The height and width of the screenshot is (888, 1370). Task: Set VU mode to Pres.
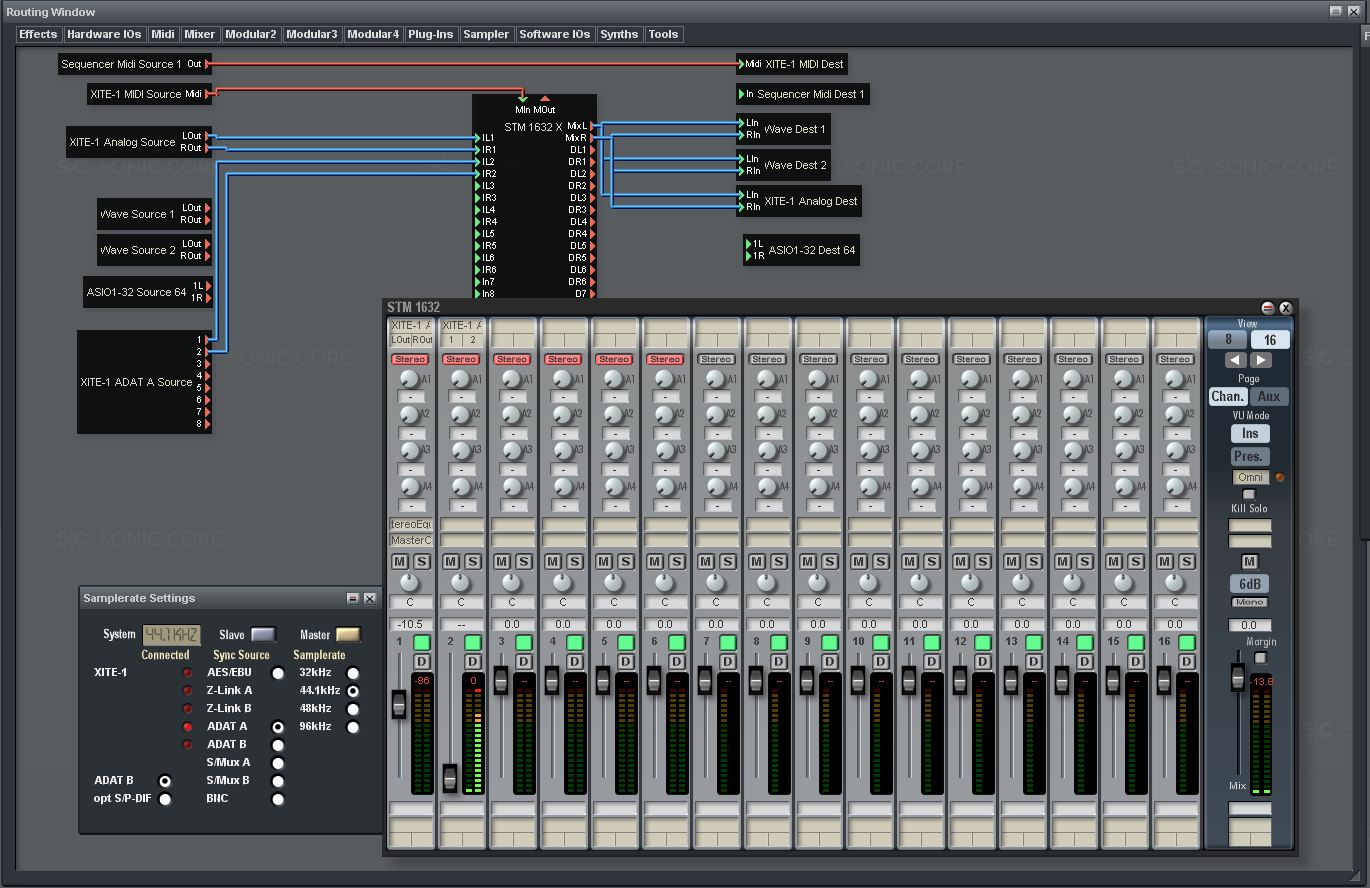coord(1250,456)
